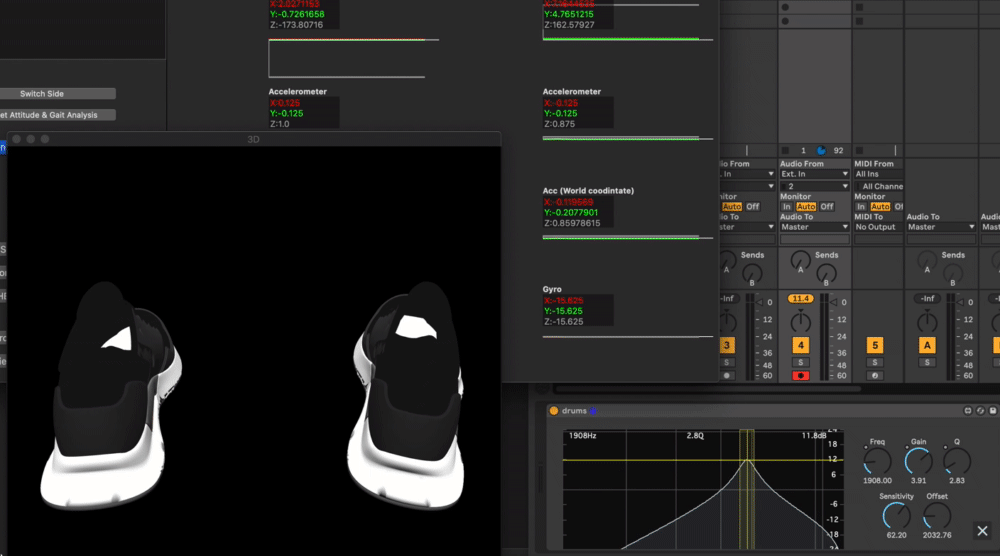Open the MIDI From All Ins dropdown
Viewport: 1000px width, 556px height.
point(875,174)
